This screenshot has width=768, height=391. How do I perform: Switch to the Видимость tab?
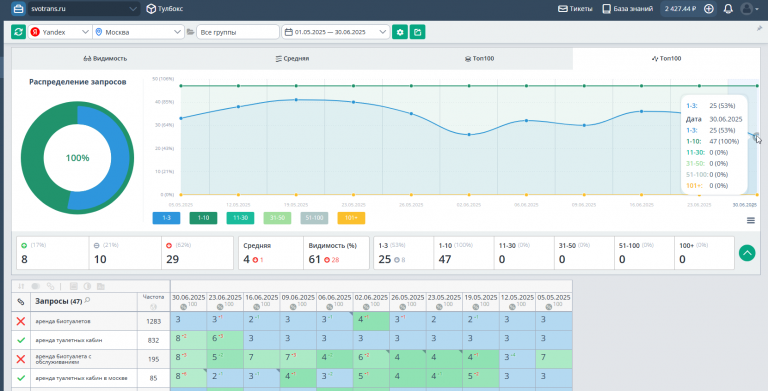(105, 58)
